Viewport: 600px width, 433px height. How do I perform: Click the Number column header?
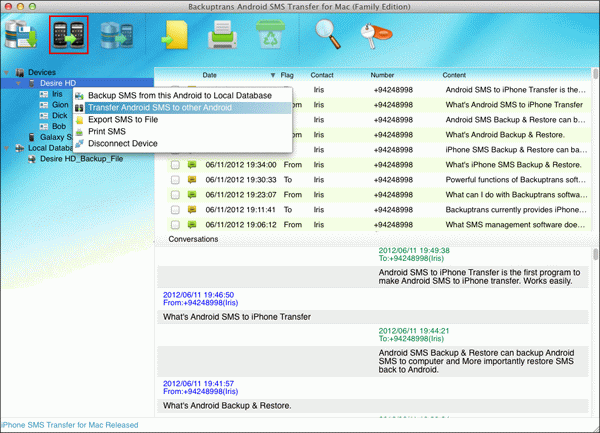coord(382,75)
